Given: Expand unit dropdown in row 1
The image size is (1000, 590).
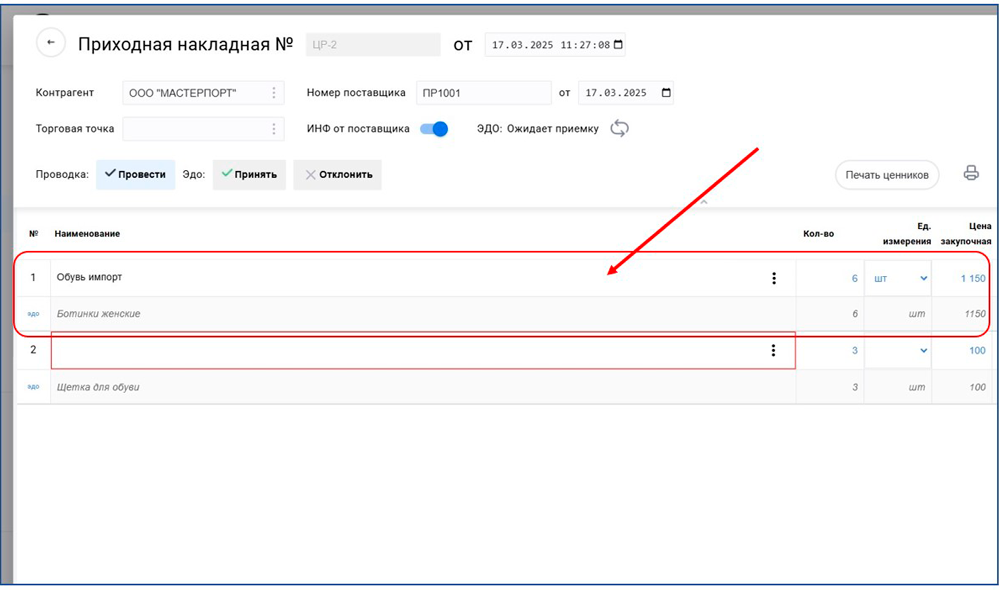Looking at the screenshot, I should pos(922,278).
